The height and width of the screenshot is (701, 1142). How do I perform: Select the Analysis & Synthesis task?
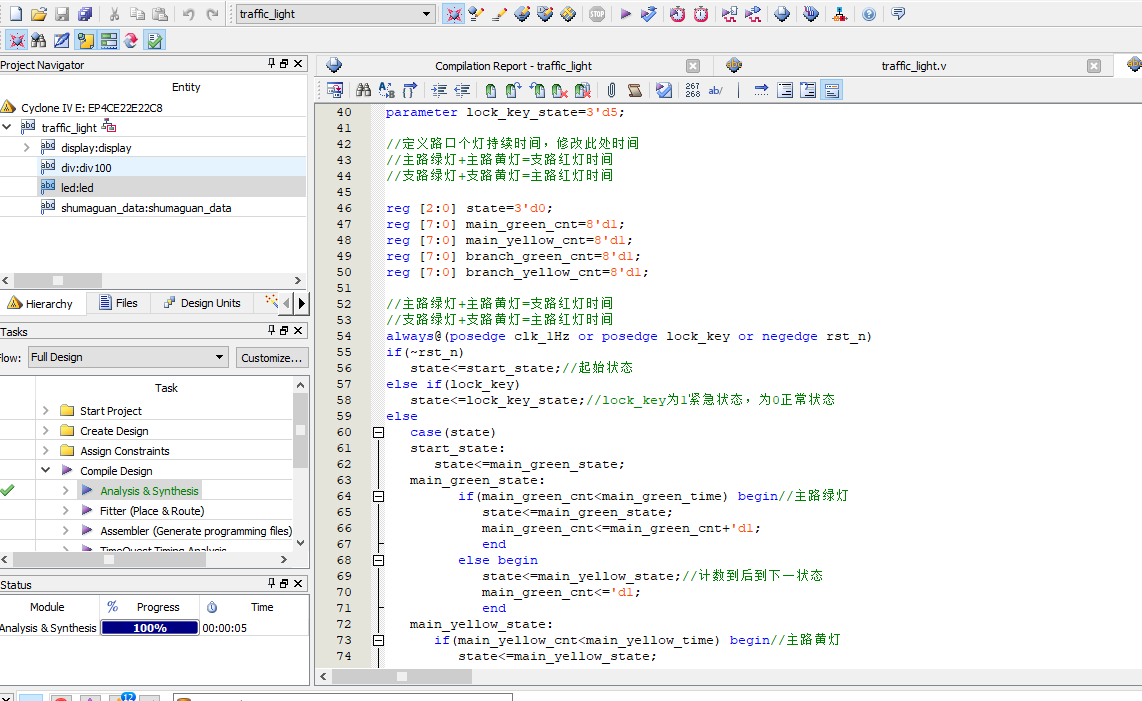[149, 491]
